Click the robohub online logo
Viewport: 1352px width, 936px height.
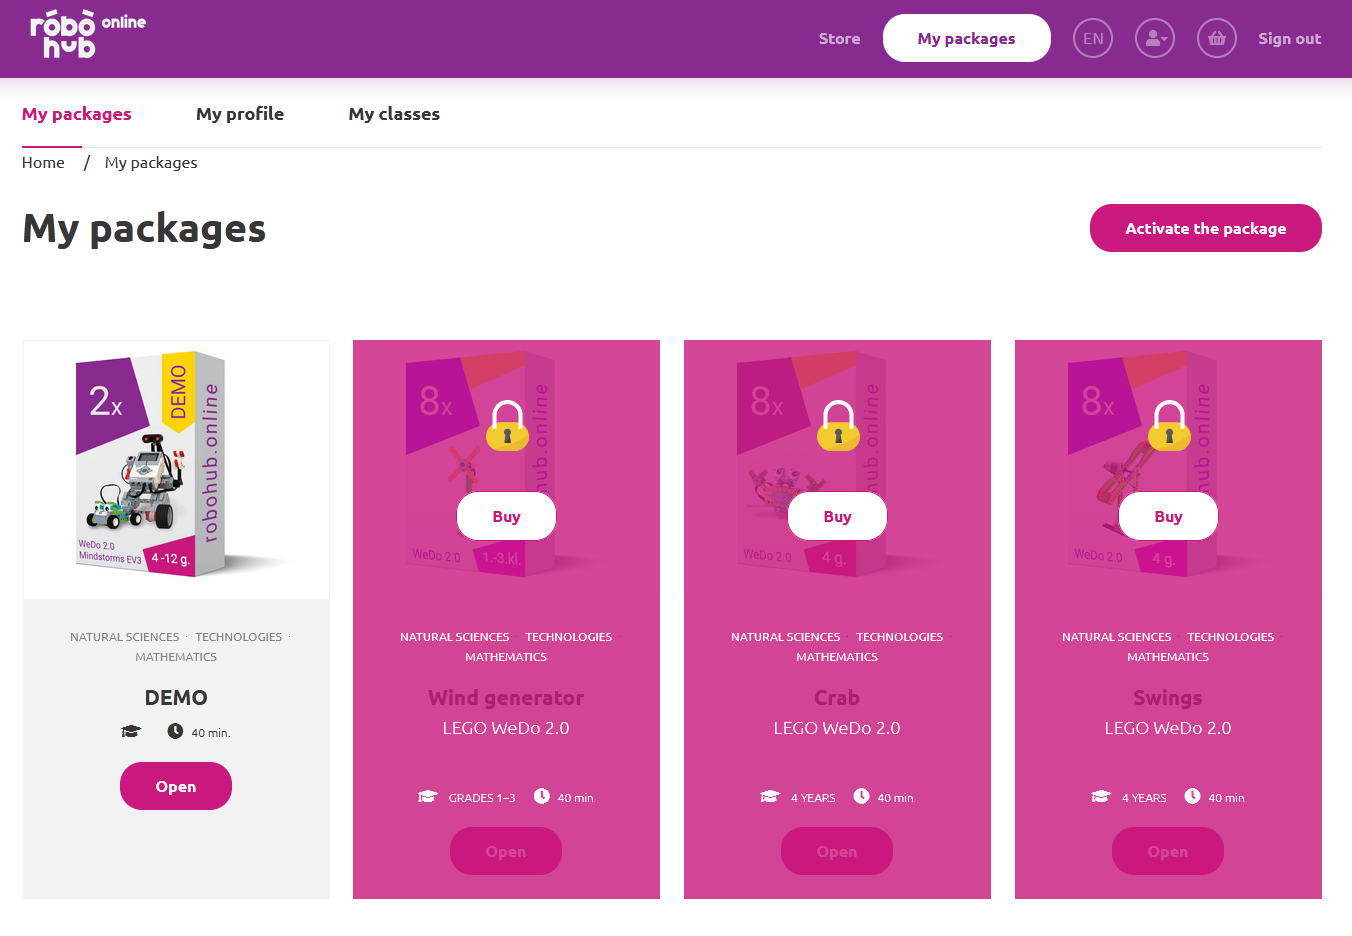tap(88, 36)
